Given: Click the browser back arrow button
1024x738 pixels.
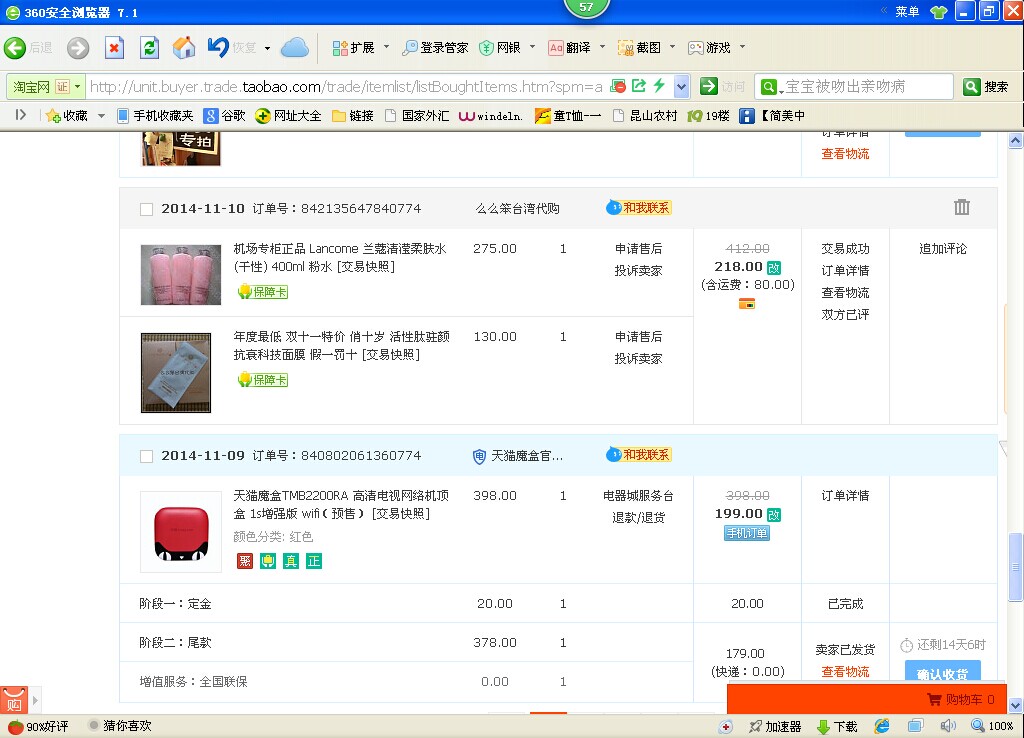Looking at the screenshot, I should (x=15, y=48).
